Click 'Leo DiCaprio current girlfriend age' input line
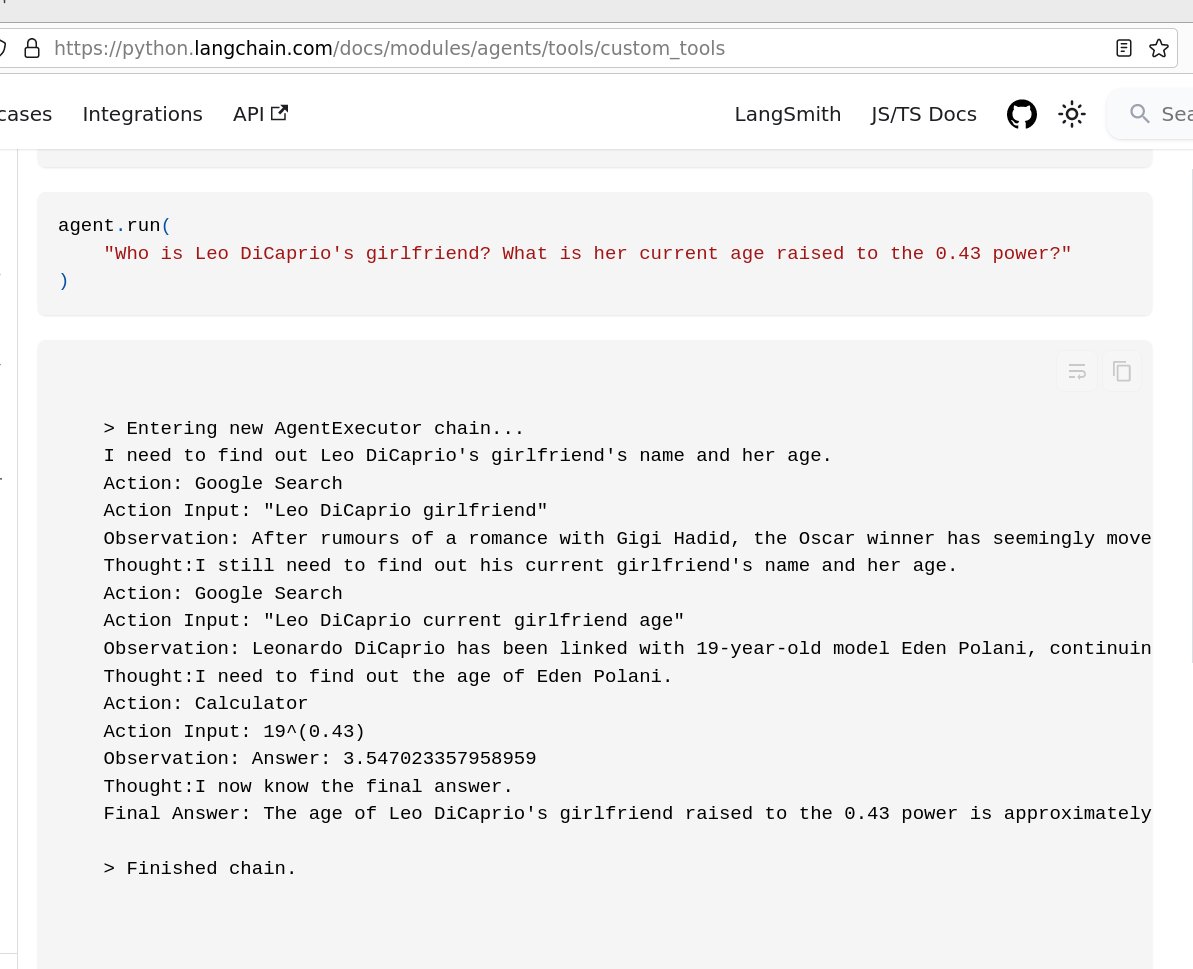 [x=393, y=621]
